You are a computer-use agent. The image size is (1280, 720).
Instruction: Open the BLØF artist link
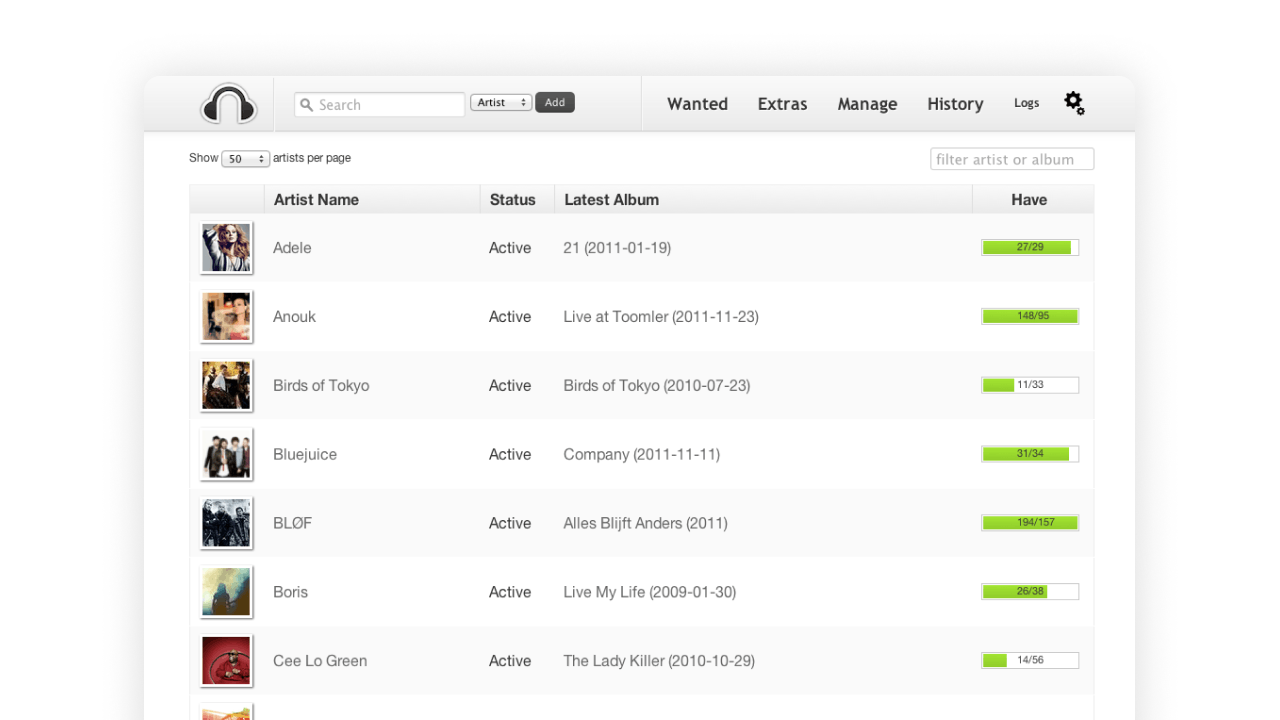292,523
